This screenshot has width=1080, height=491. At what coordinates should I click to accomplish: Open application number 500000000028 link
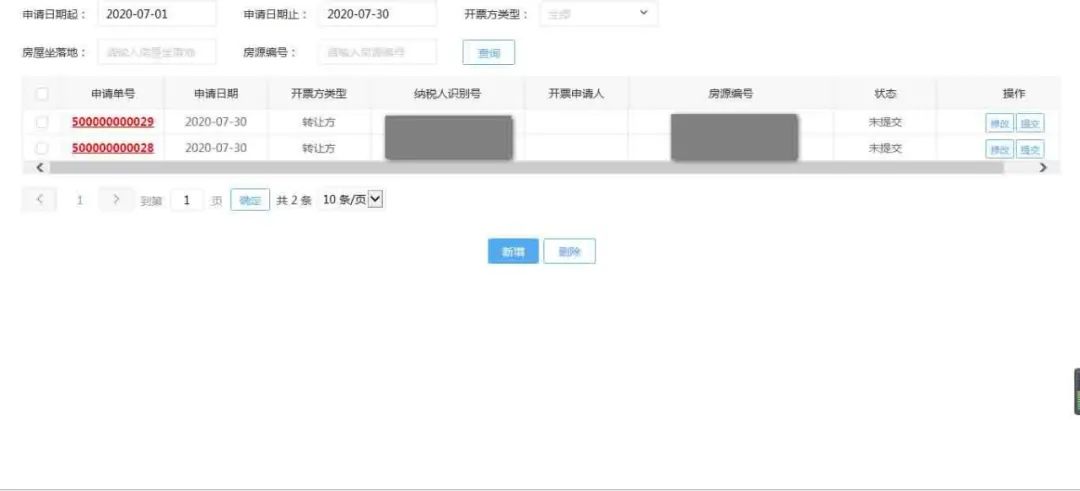point(113,148)
